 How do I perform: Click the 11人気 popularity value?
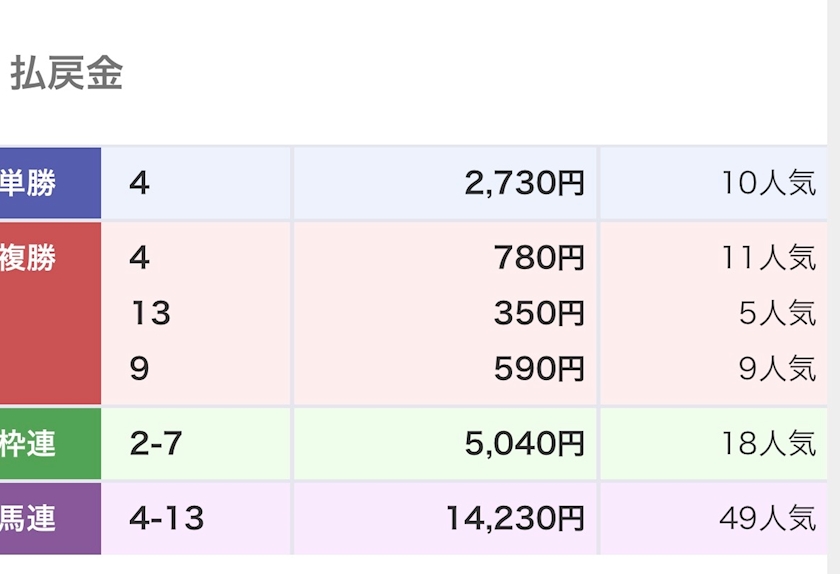tap(768, 258)
